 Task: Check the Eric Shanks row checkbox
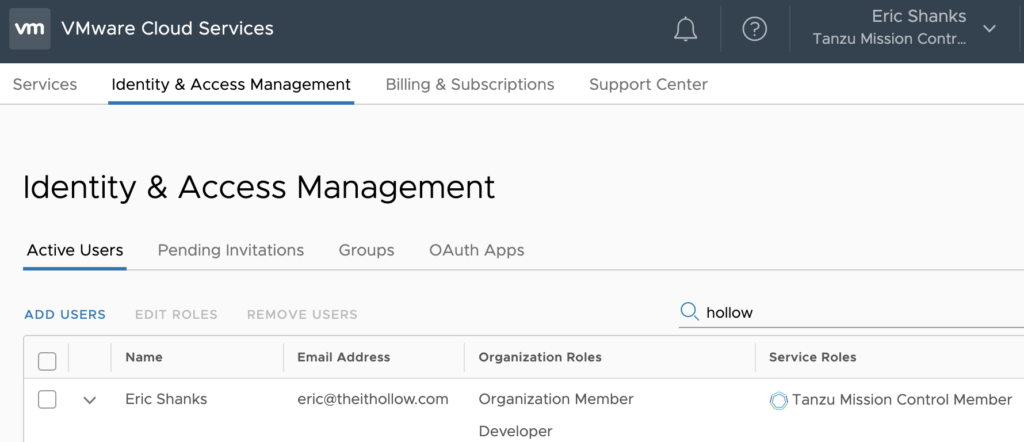pyautogui.click(x=47, y=400)
